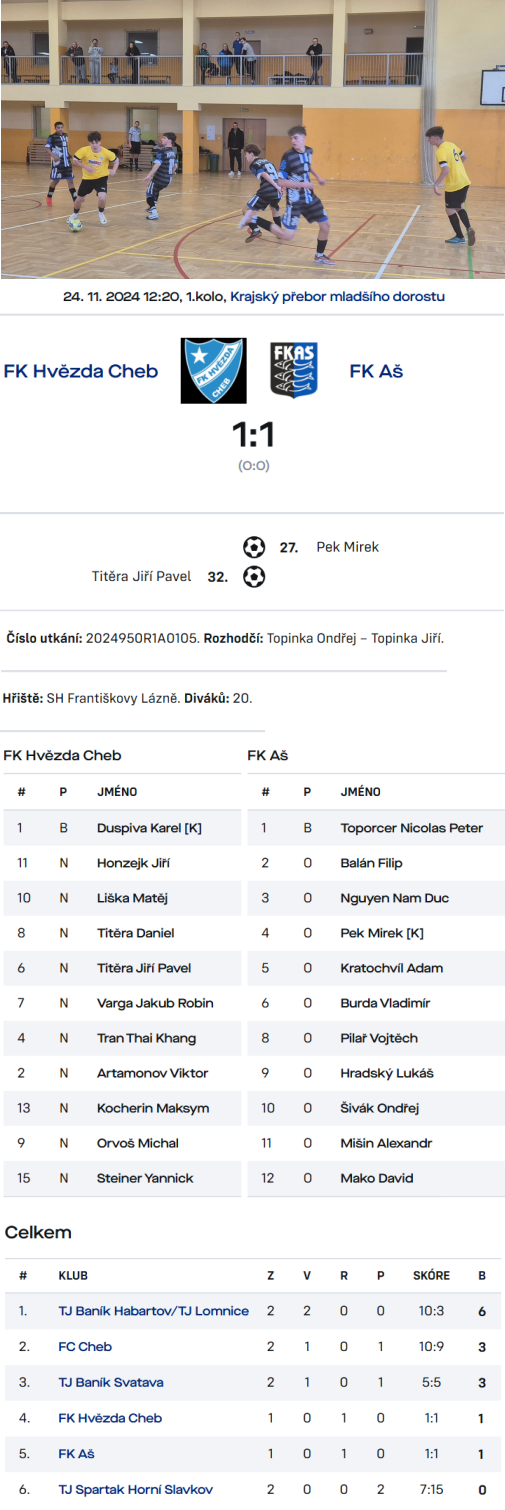Open FK Hvězda Cheb team name heading
Viewport: 505px width, 1510px height.
[x=81, y=371]
